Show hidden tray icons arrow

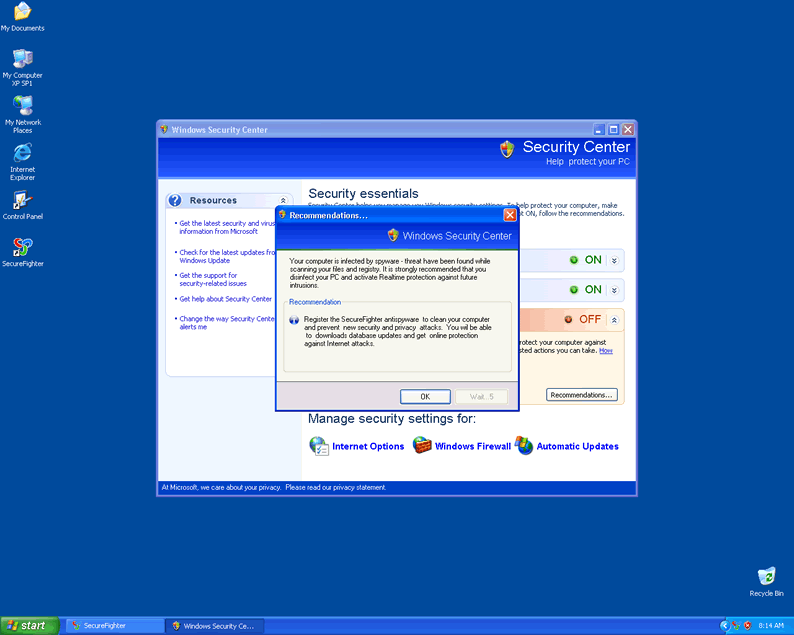click(725, 625)
